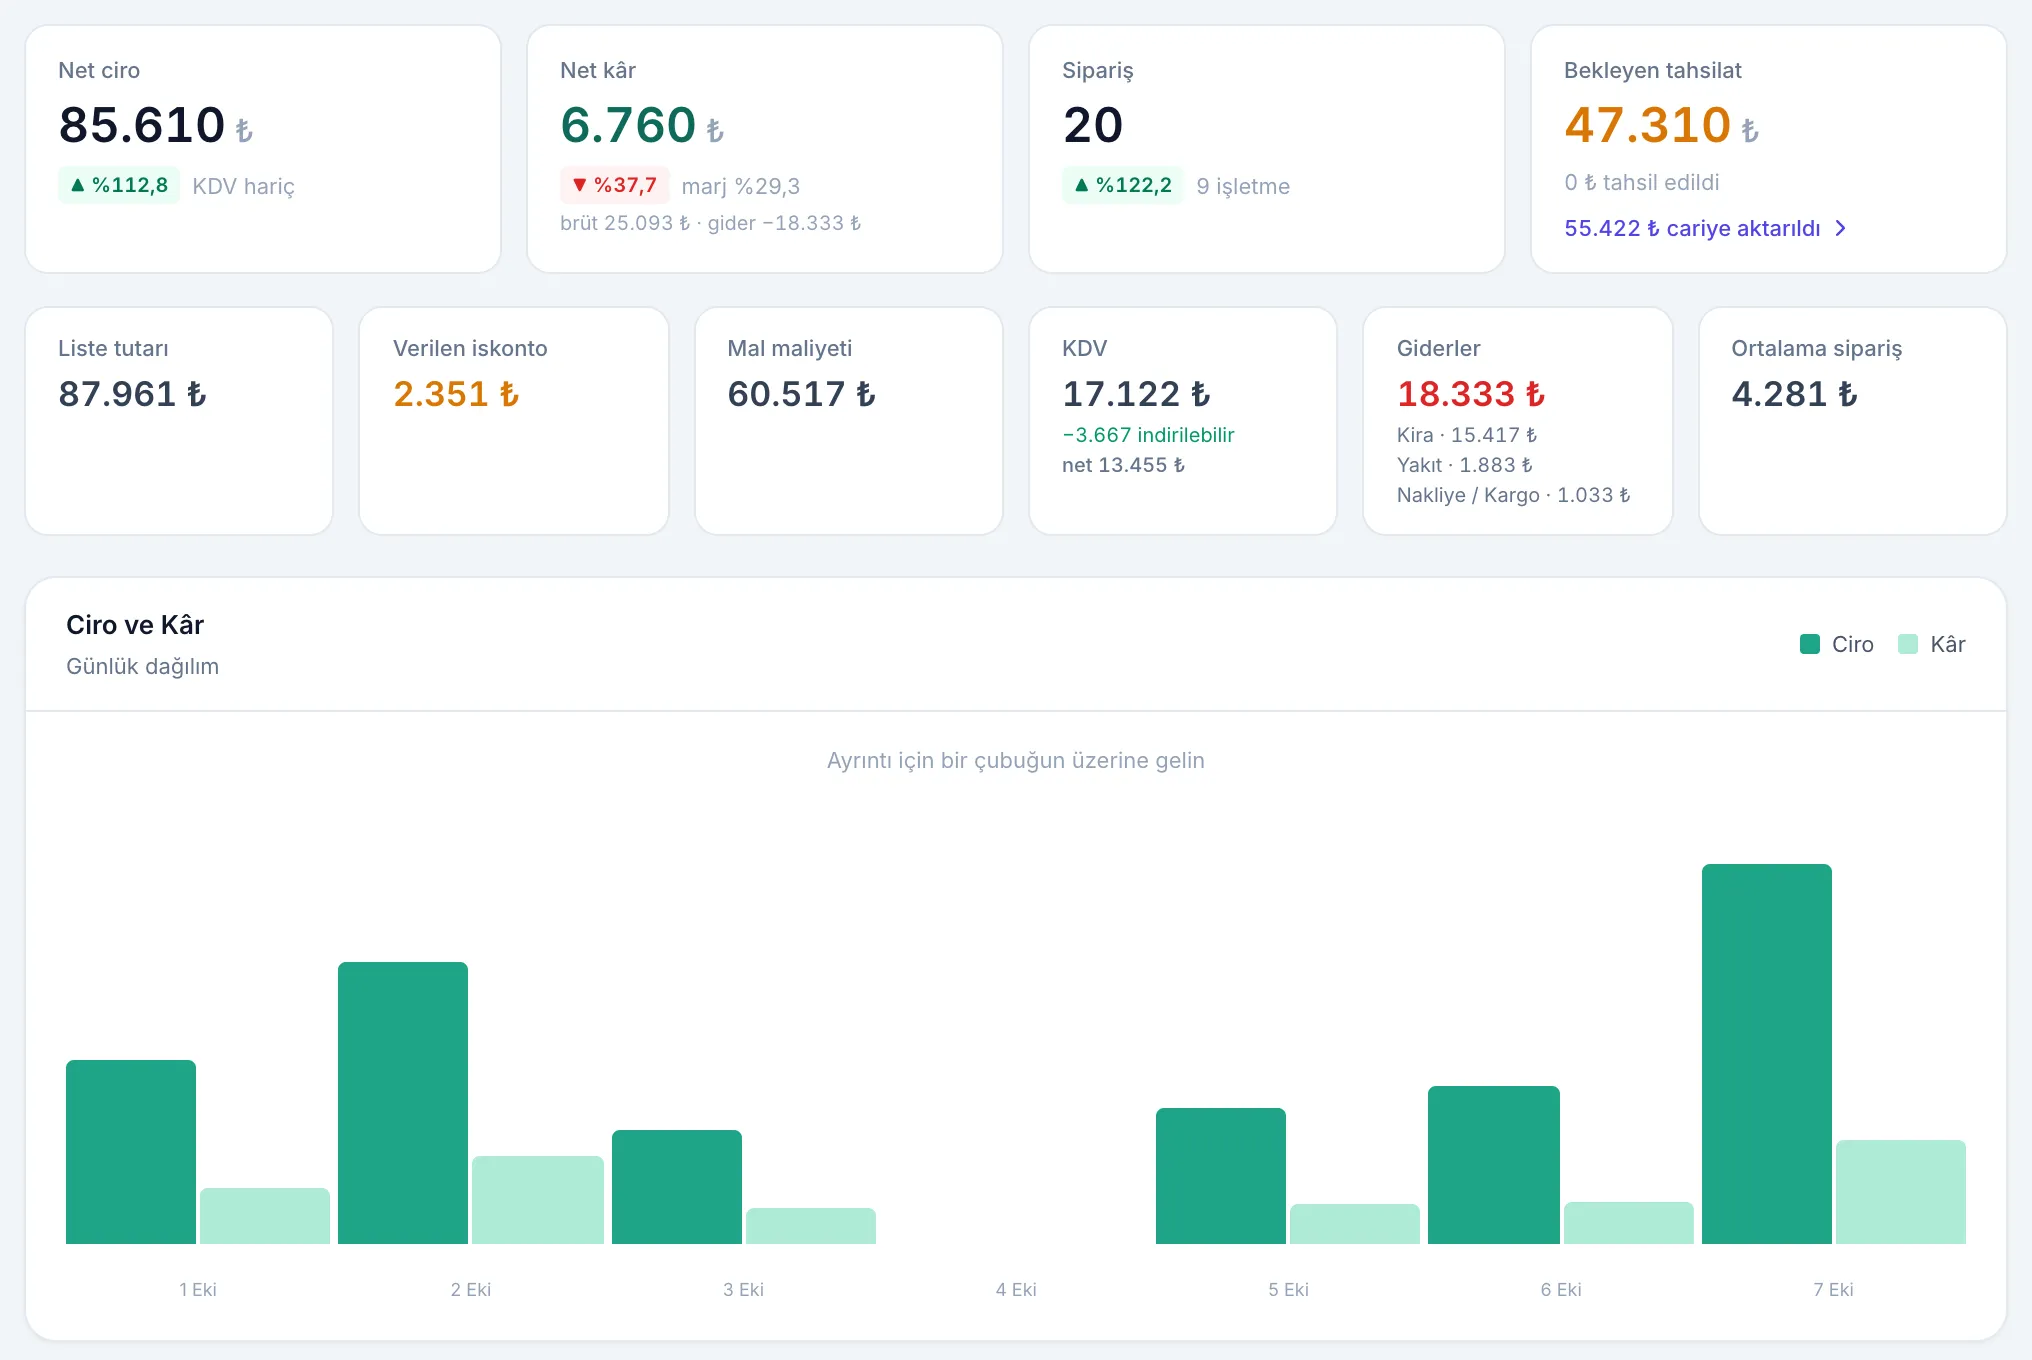This screenshot has height=1360, width=2032.
Task: Click the Kâr bar for 3 Eki
Action: coord(811,1226)
